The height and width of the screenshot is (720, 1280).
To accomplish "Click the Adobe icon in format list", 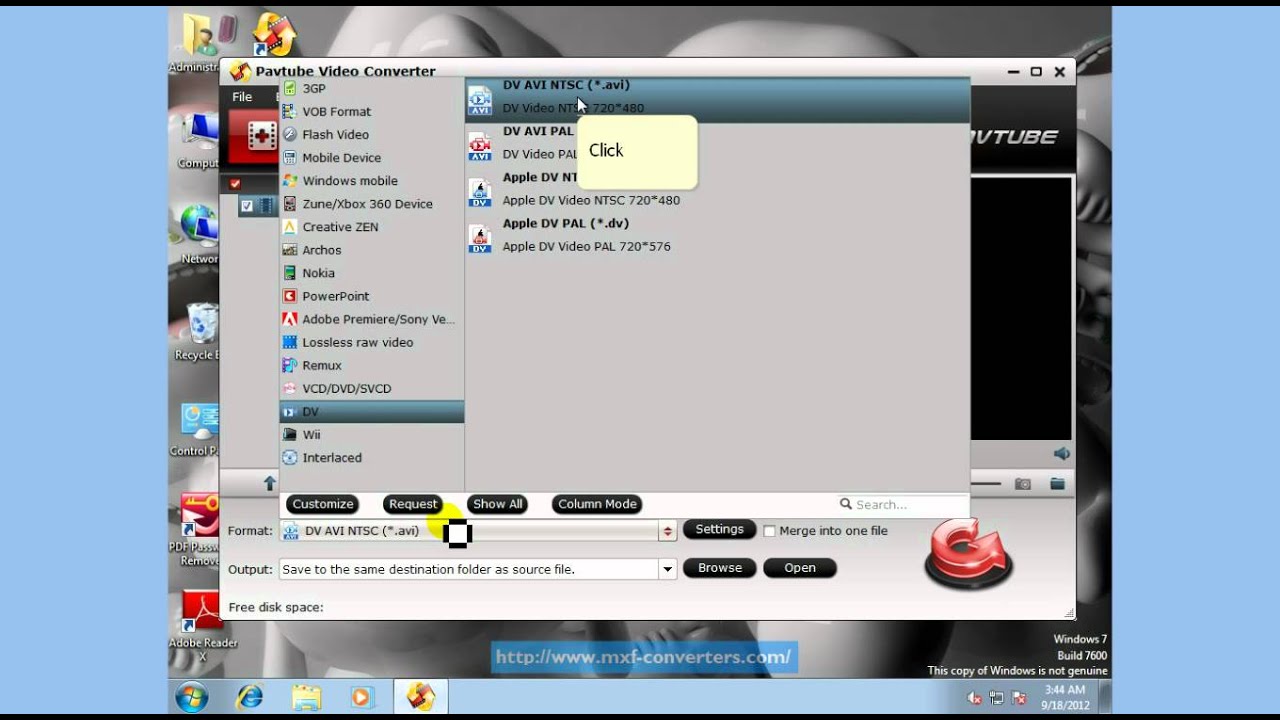I will point(290,319).
